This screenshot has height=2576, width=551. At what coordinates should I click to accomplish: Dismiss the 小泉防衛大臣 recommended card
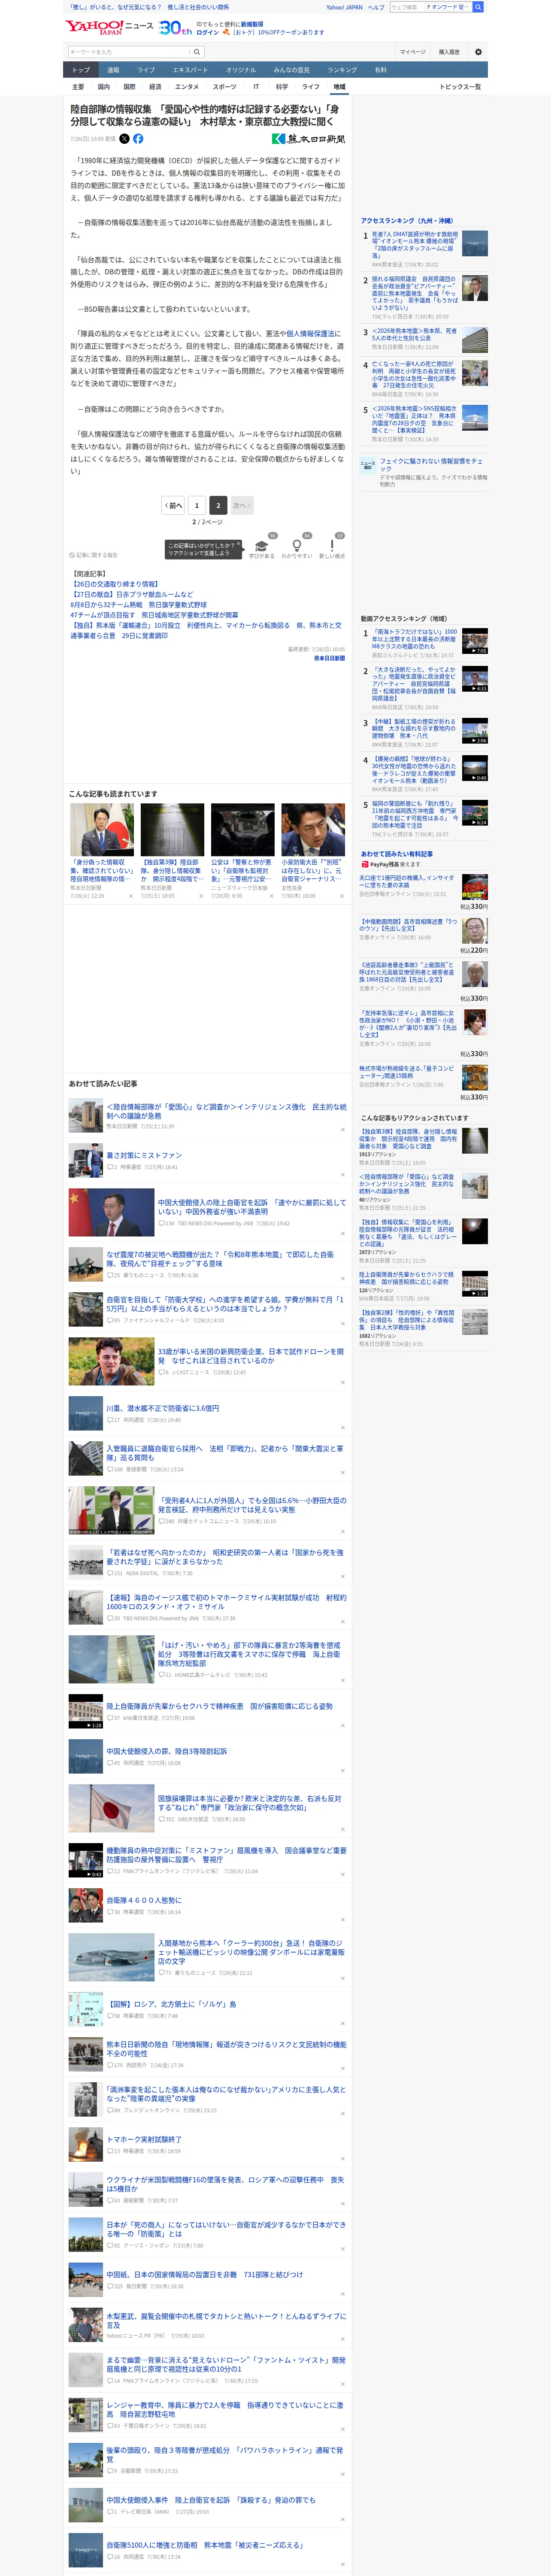tap(341, 896)
